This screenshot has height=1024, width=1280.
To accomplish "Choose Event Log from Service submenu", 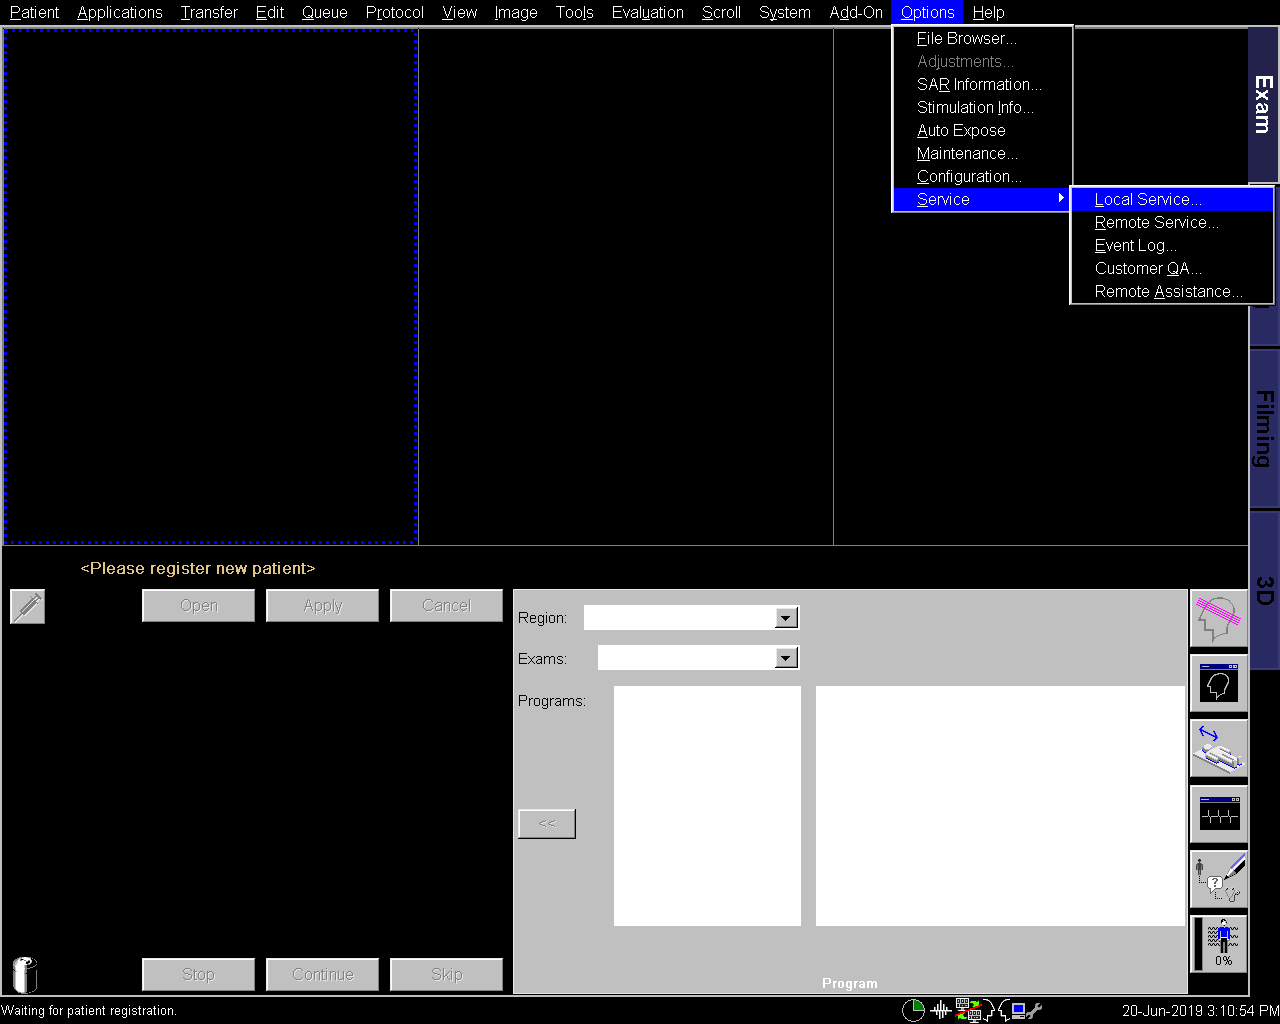I will tap(1135, 246).
